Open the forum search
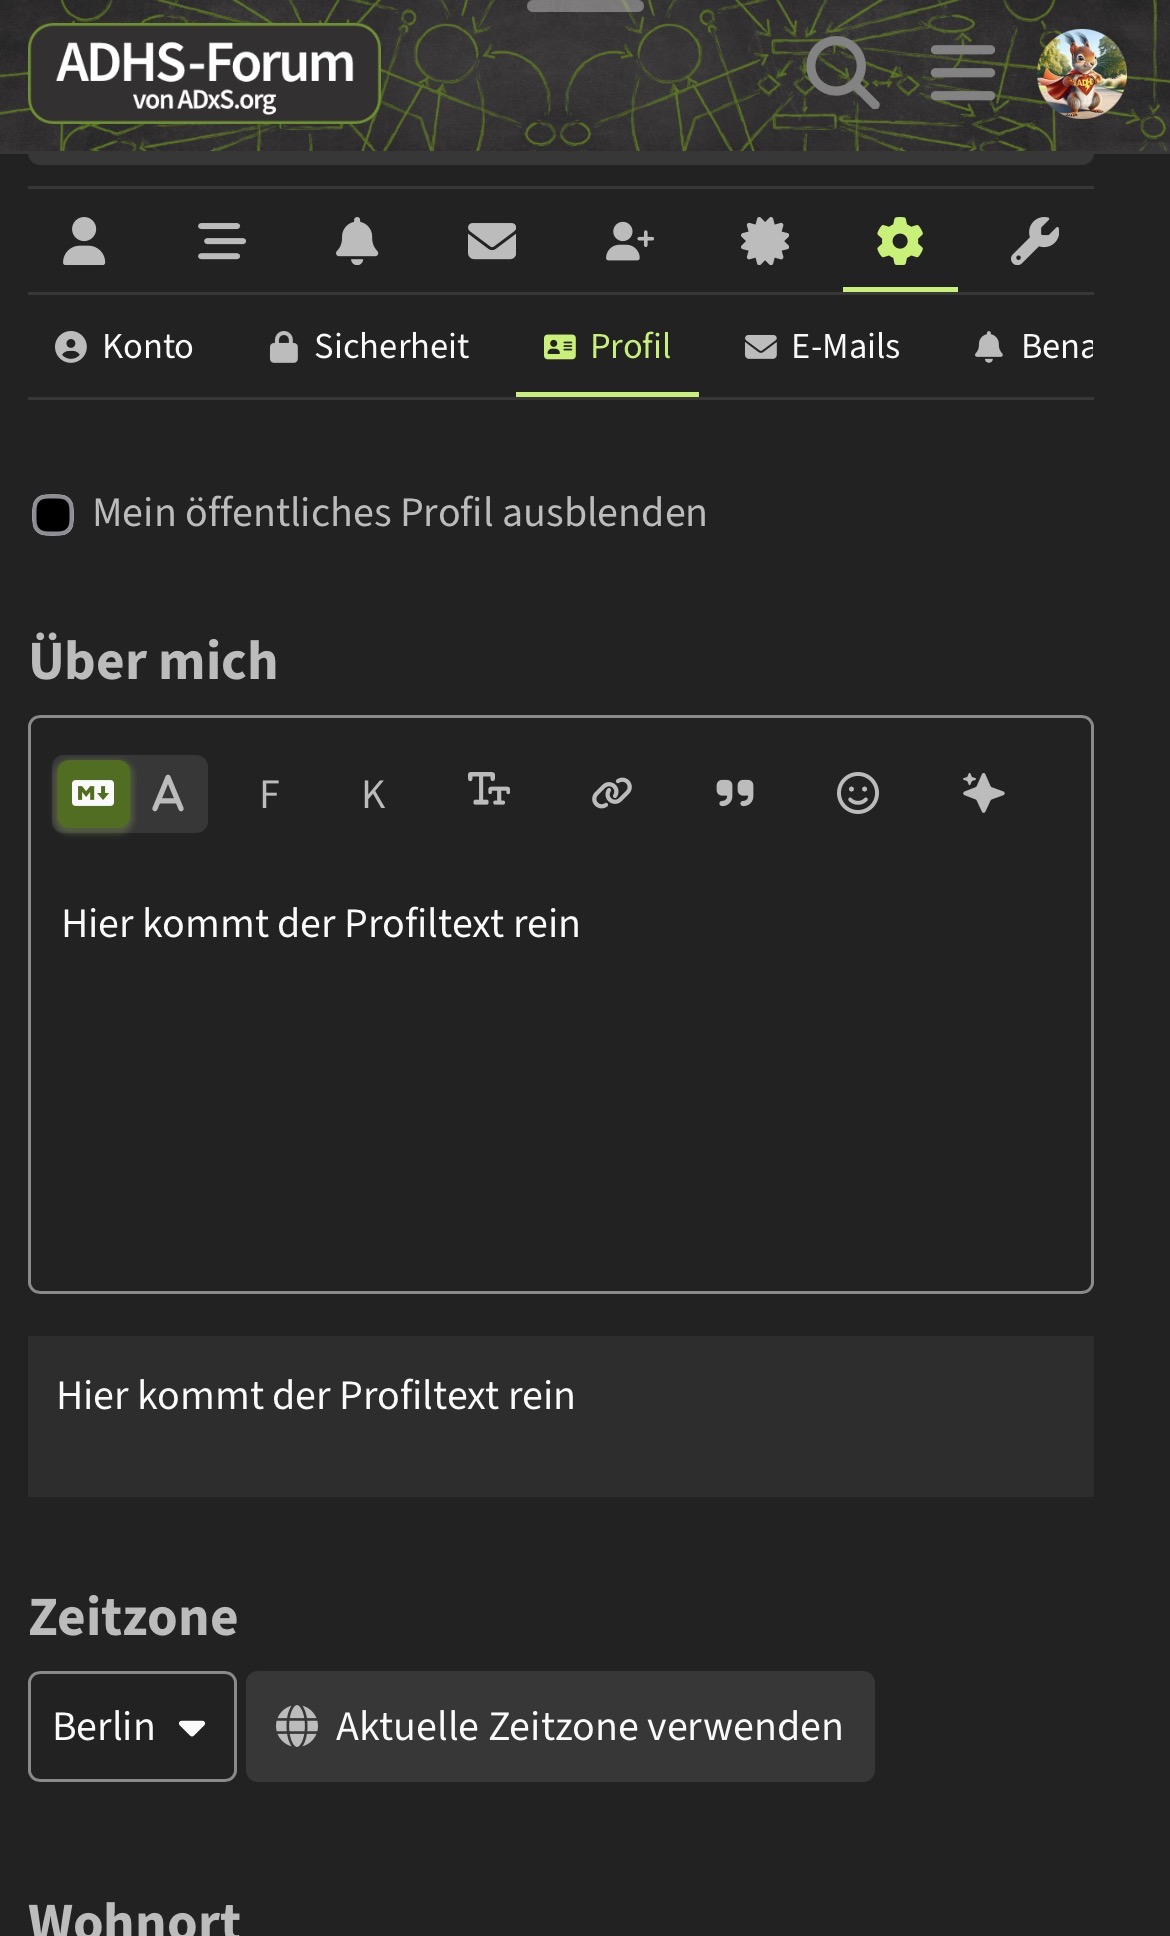Image resolution: width=1170 pixels, height=1936 pixels. [x=841, y=72]
